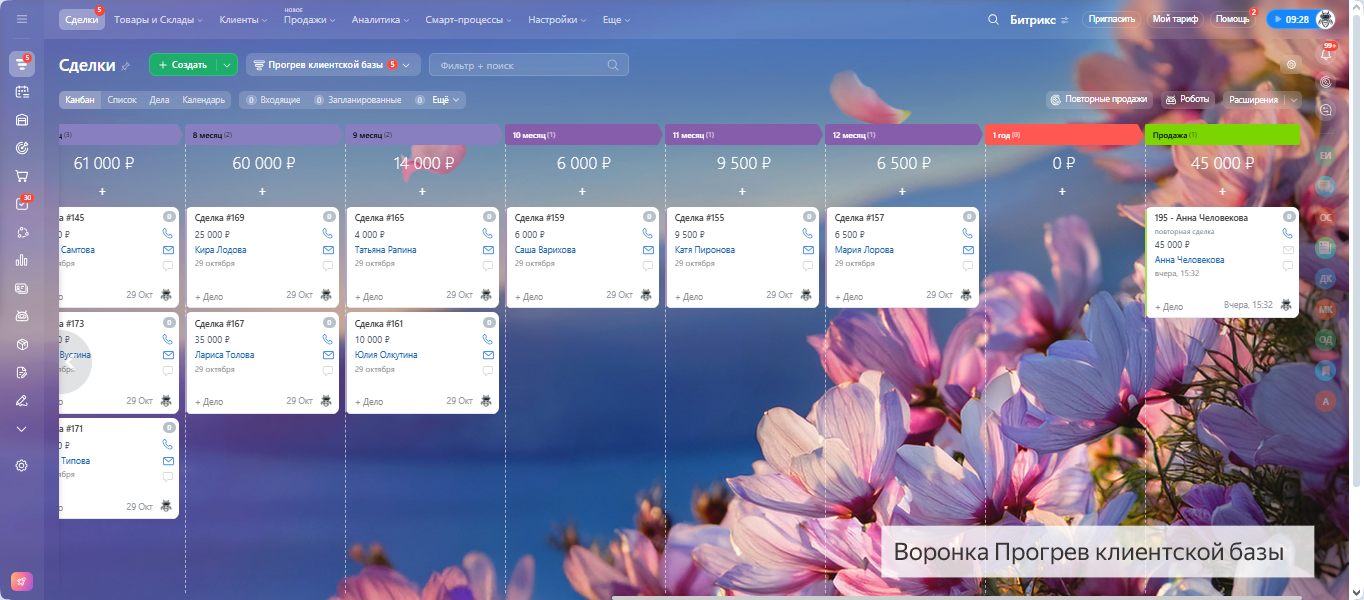Switch to the Дела view tab
The height and width of the screenshot is (600, 1364).
tap(159, 100)
